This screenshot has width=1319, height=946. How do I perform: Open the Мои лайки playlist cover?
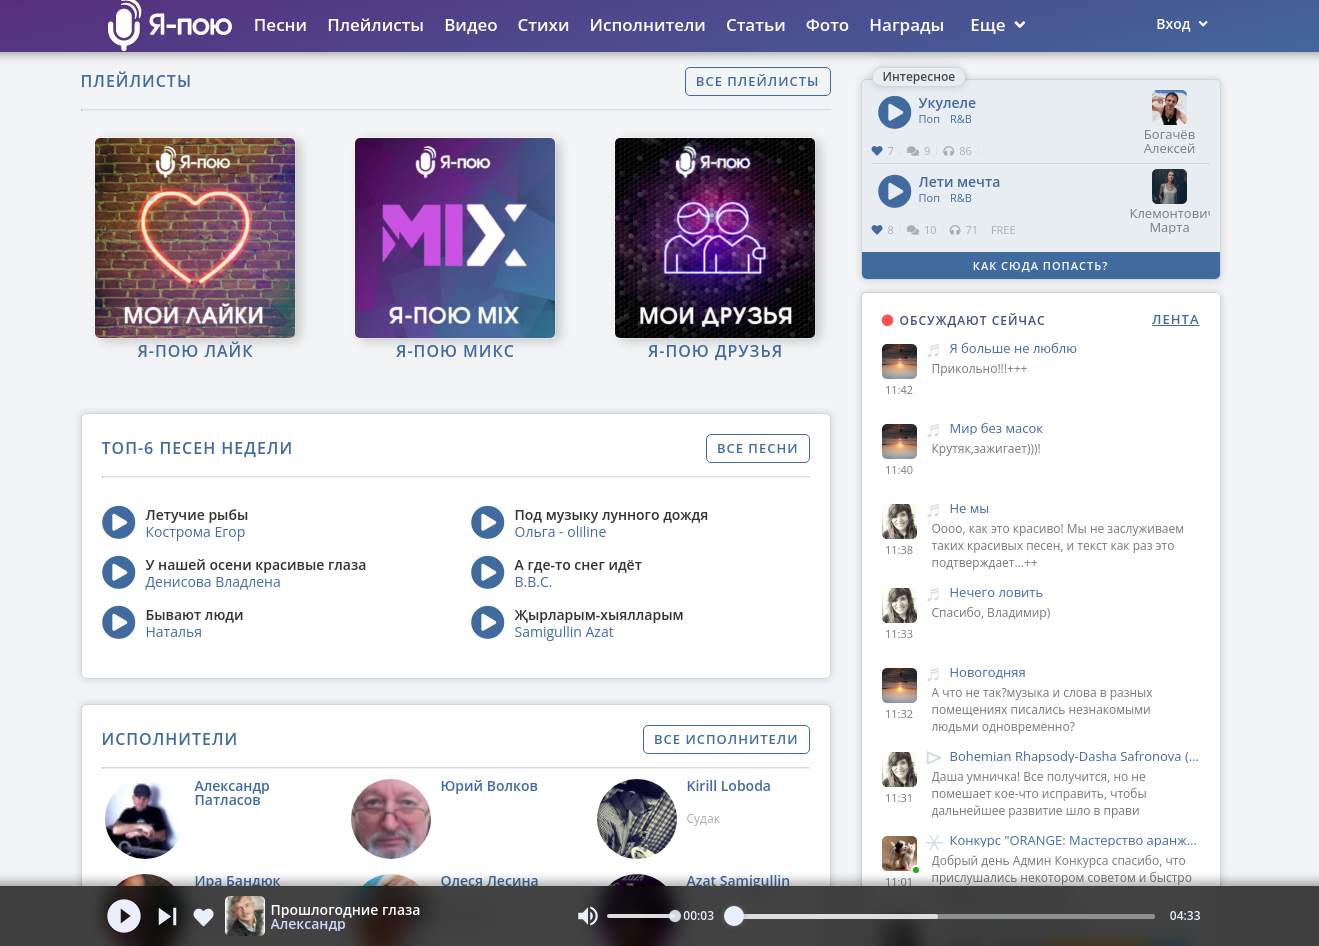[195, 238]
